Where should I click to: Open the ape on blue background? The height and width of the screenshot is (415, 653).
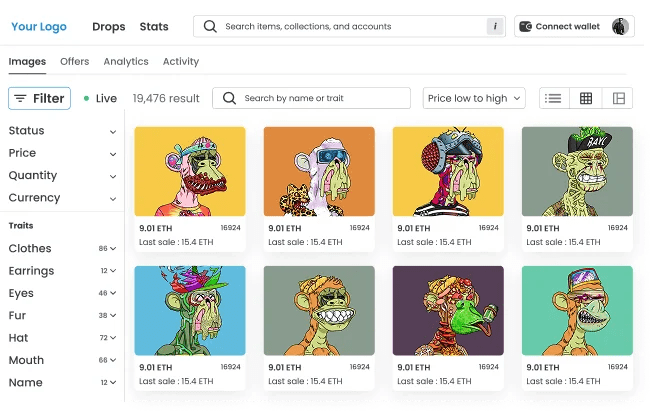[x=190, y=311]
